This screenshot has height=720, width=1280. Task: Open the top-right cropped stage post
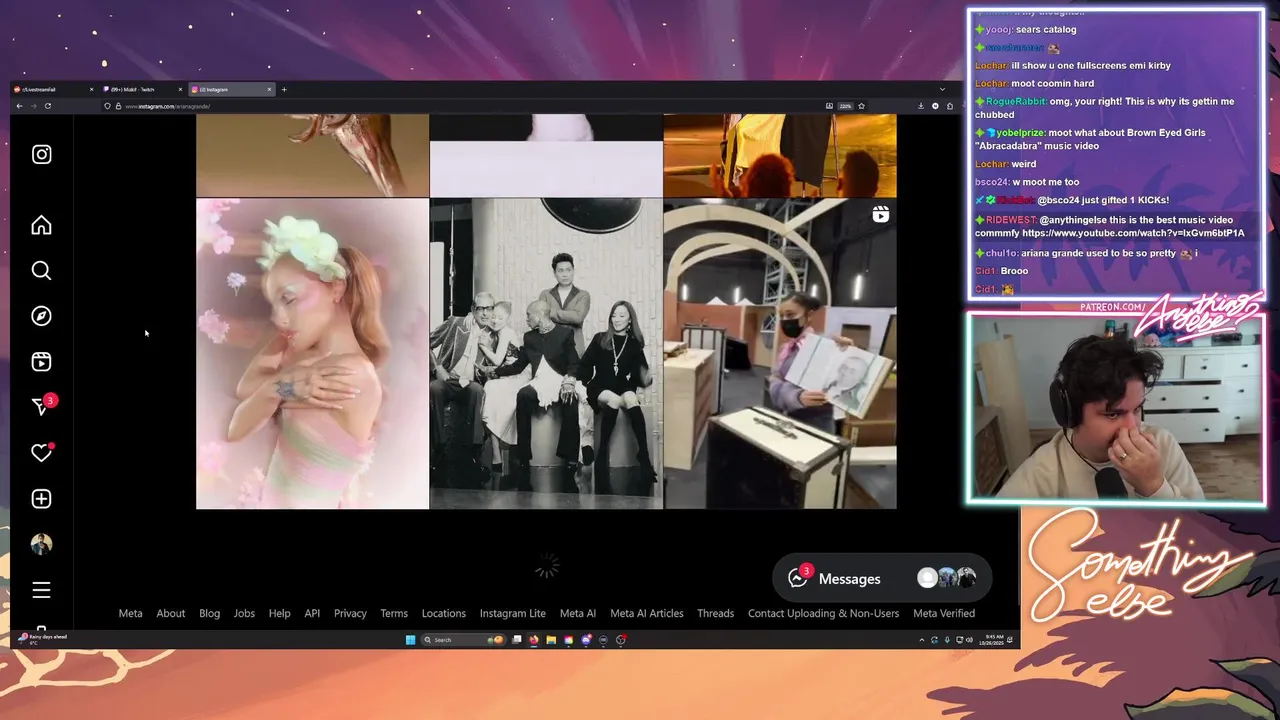coord(780,155)
